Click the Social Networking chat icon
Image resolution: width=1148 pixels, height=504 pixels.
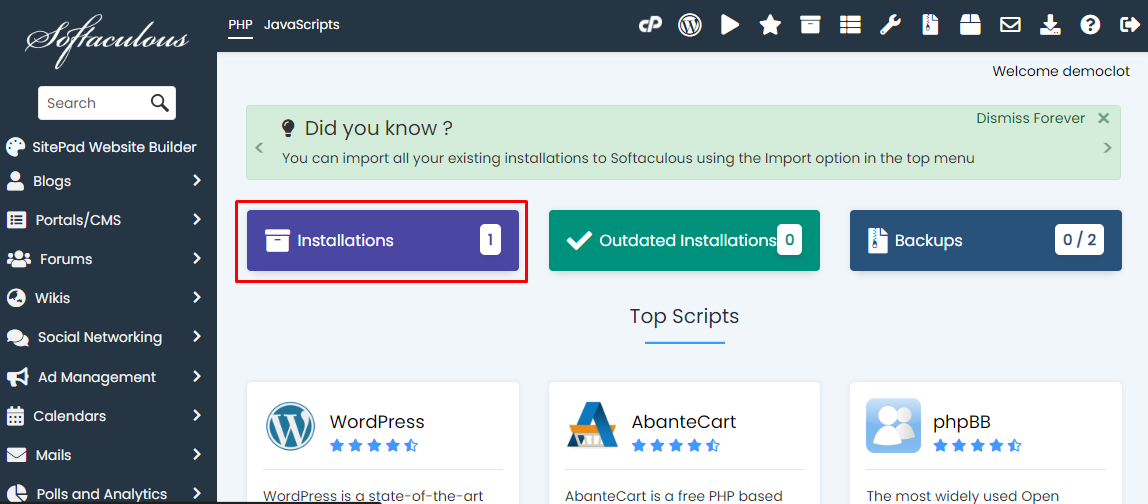pyautogui.click(x=18, y=338)
